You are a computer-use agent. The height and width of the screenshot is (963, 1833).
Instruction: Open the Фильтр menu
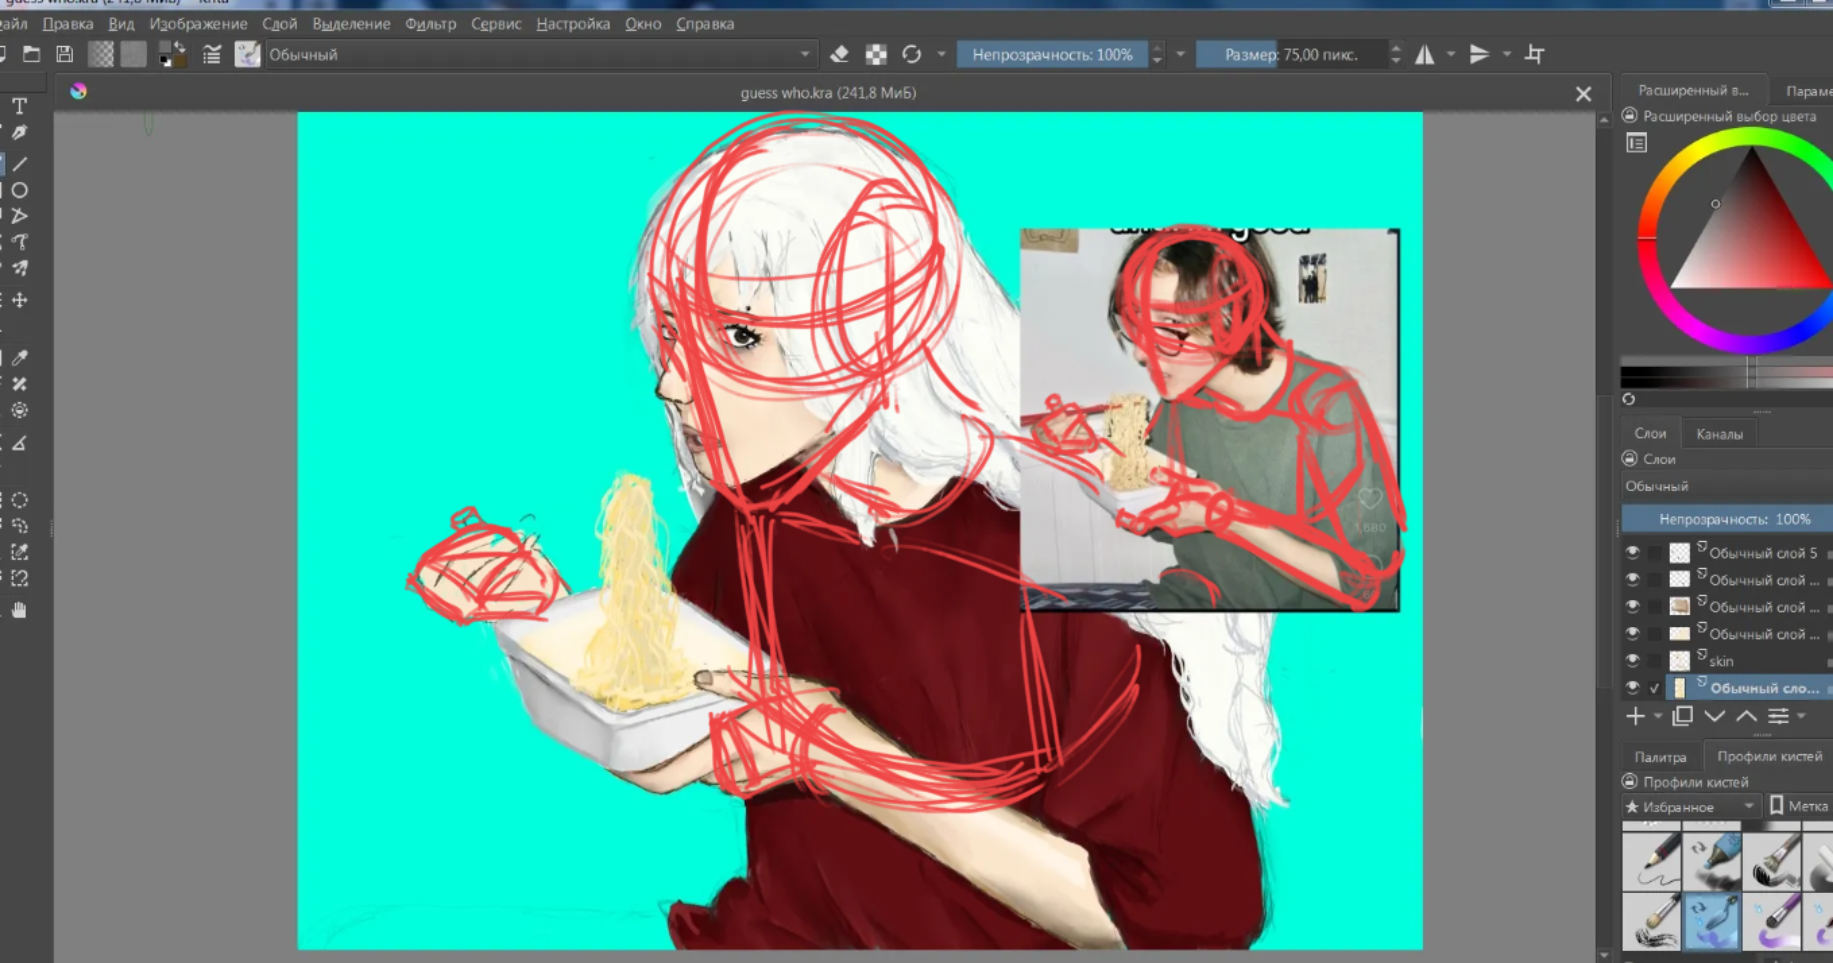(x=430, y=24)
